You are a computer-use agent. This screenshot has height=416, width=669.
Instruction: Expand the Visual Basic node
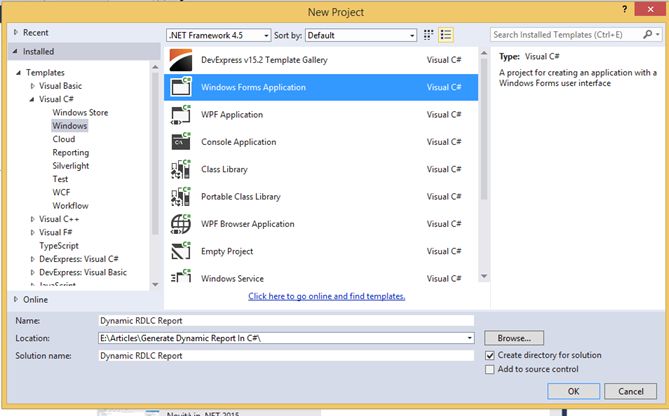[x=32, y=86]
